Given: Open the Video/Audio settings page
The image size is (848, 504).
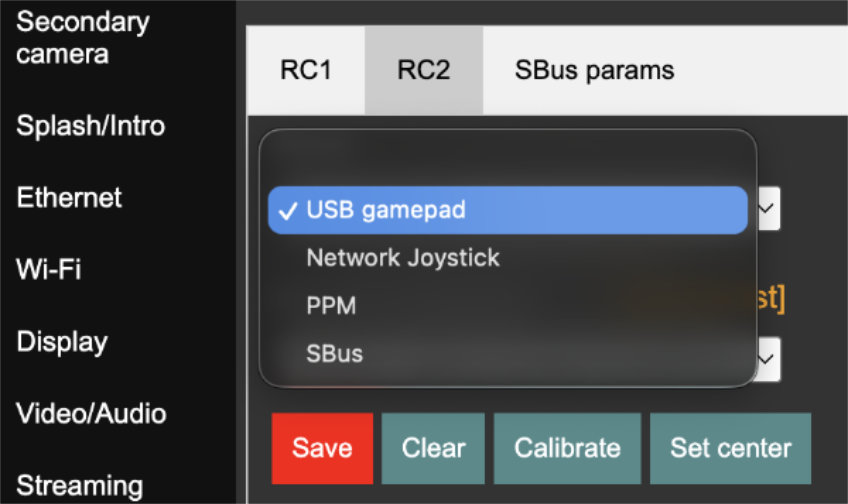Looking at the screenshot, I should [91, 414].
